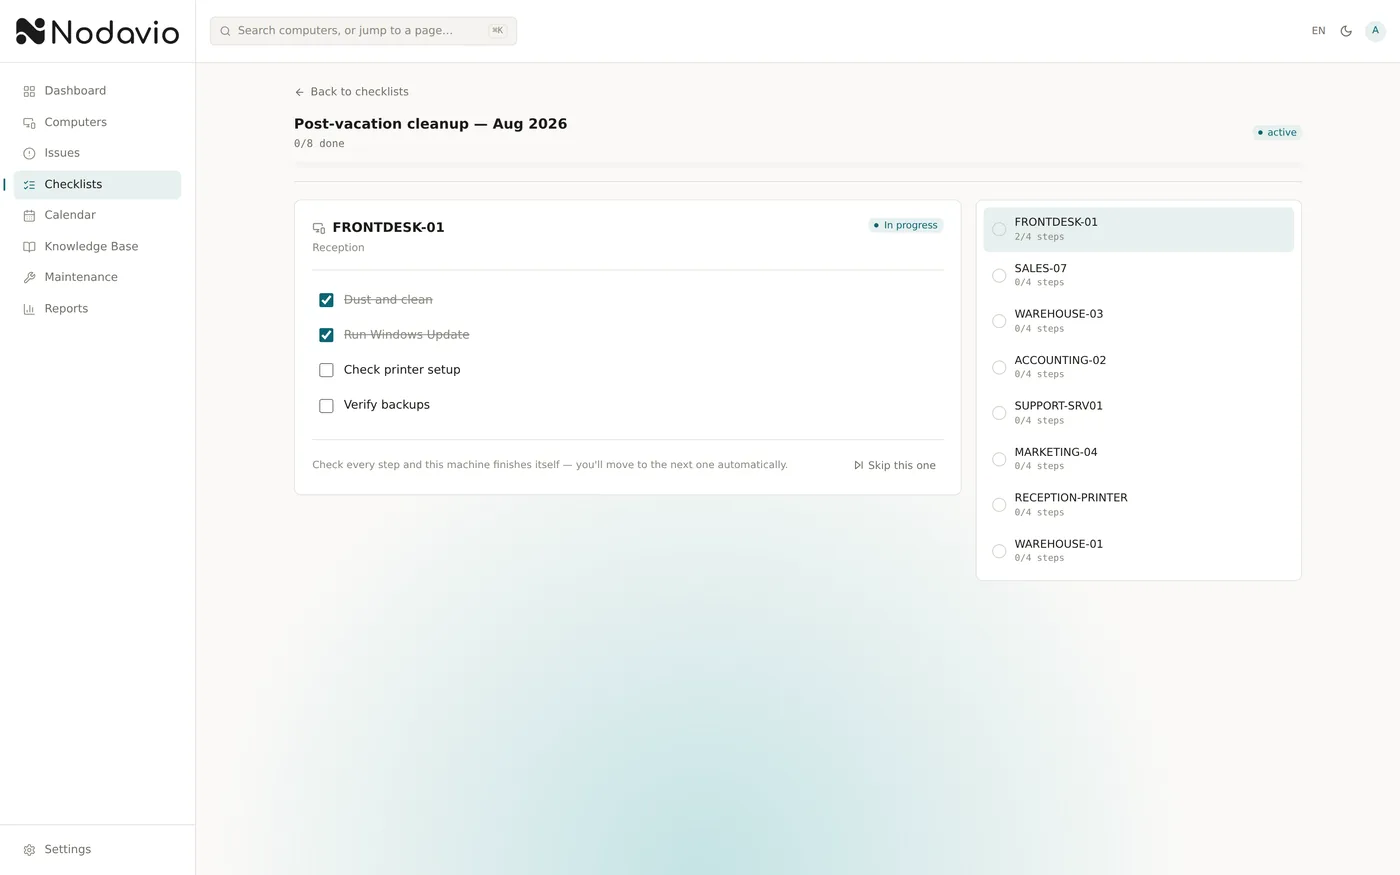Switch language via the EN button
Image resolution: width=1400 pixels, height=875 pixels.
pyautogui.click(x=1318, y=31)
